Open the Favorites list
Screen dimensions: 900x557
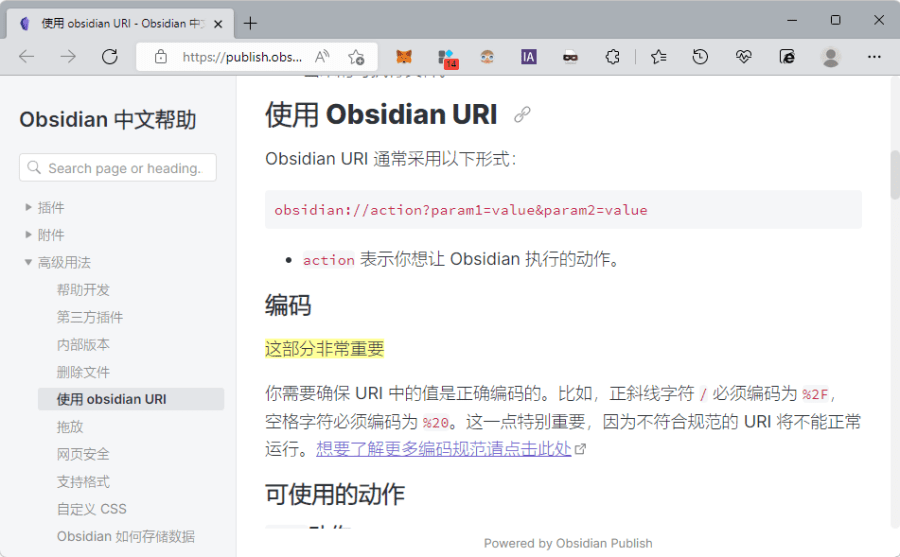click(658, 56)
